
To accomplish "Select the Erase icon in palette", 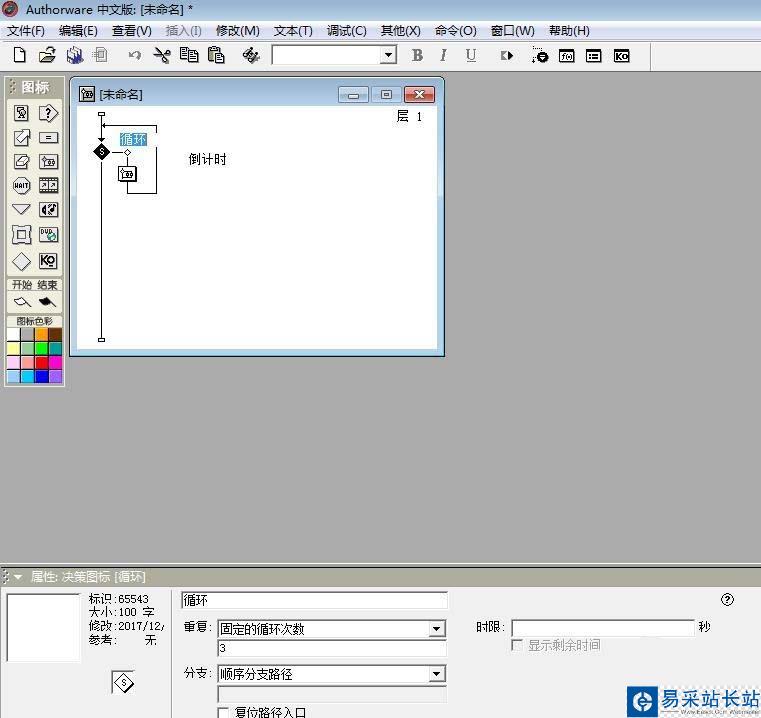I will coord(21,161).
